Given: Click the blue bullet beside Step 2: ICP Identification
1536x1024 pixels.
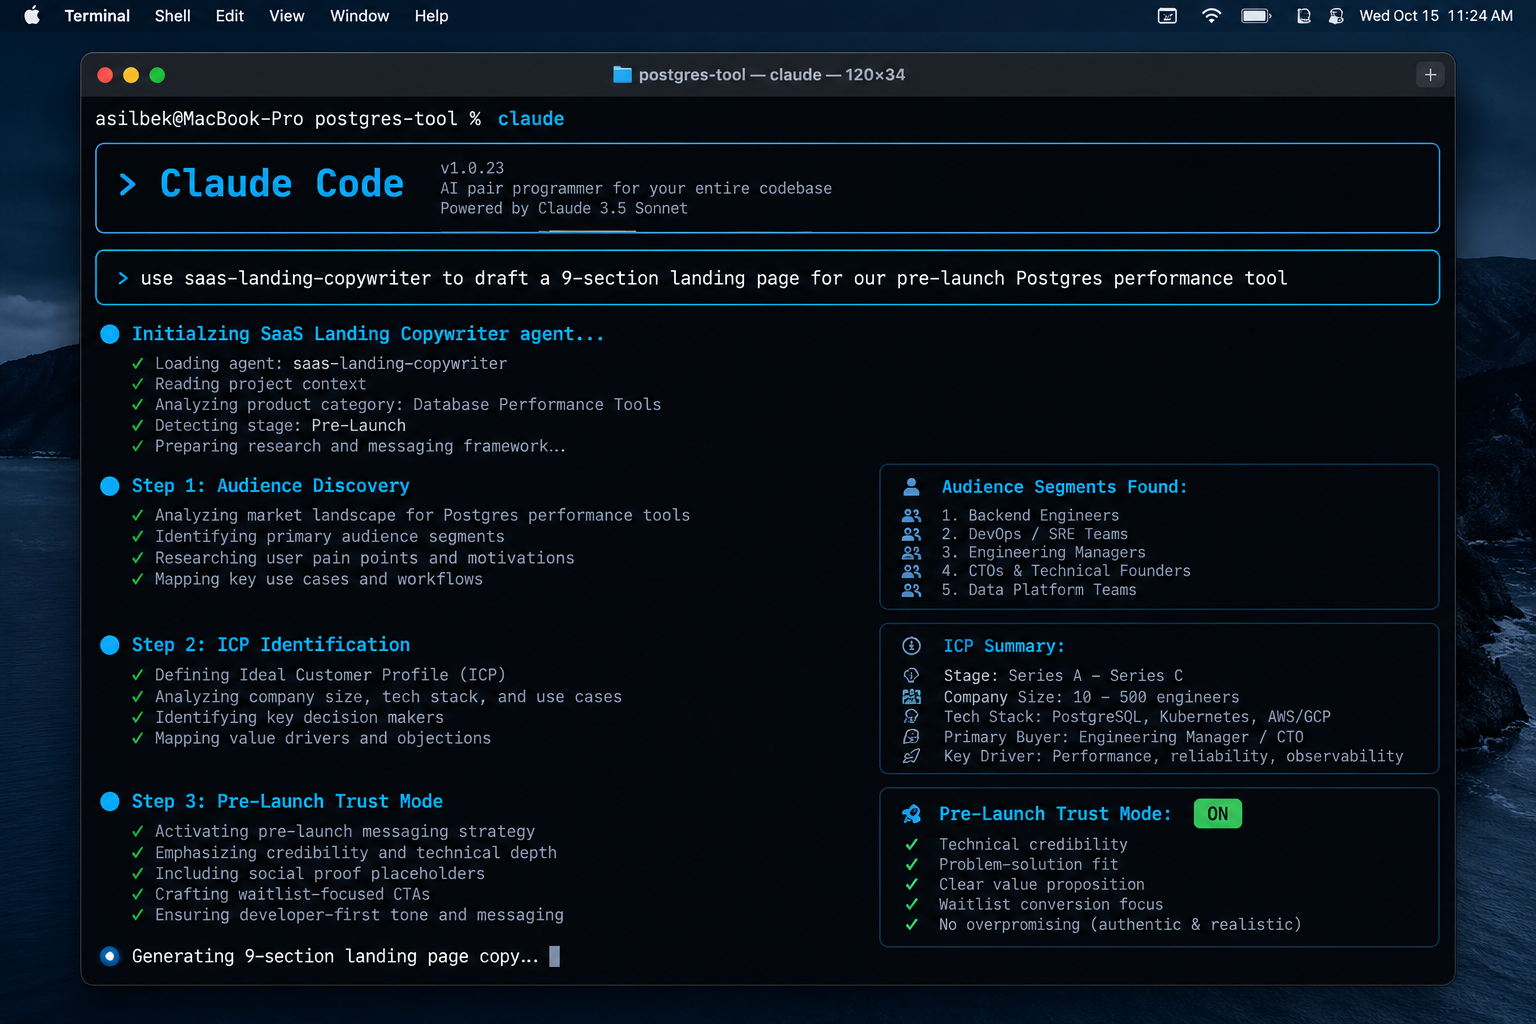Looking at the screenshot, I should [110, 645].
